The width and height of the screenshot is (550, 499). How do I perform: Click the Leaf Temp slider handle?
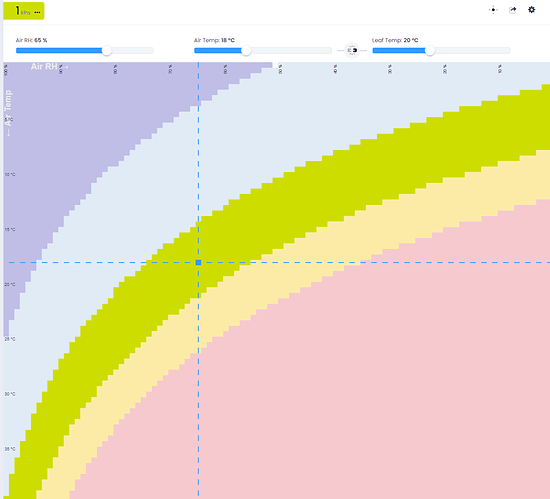point(430,50)
